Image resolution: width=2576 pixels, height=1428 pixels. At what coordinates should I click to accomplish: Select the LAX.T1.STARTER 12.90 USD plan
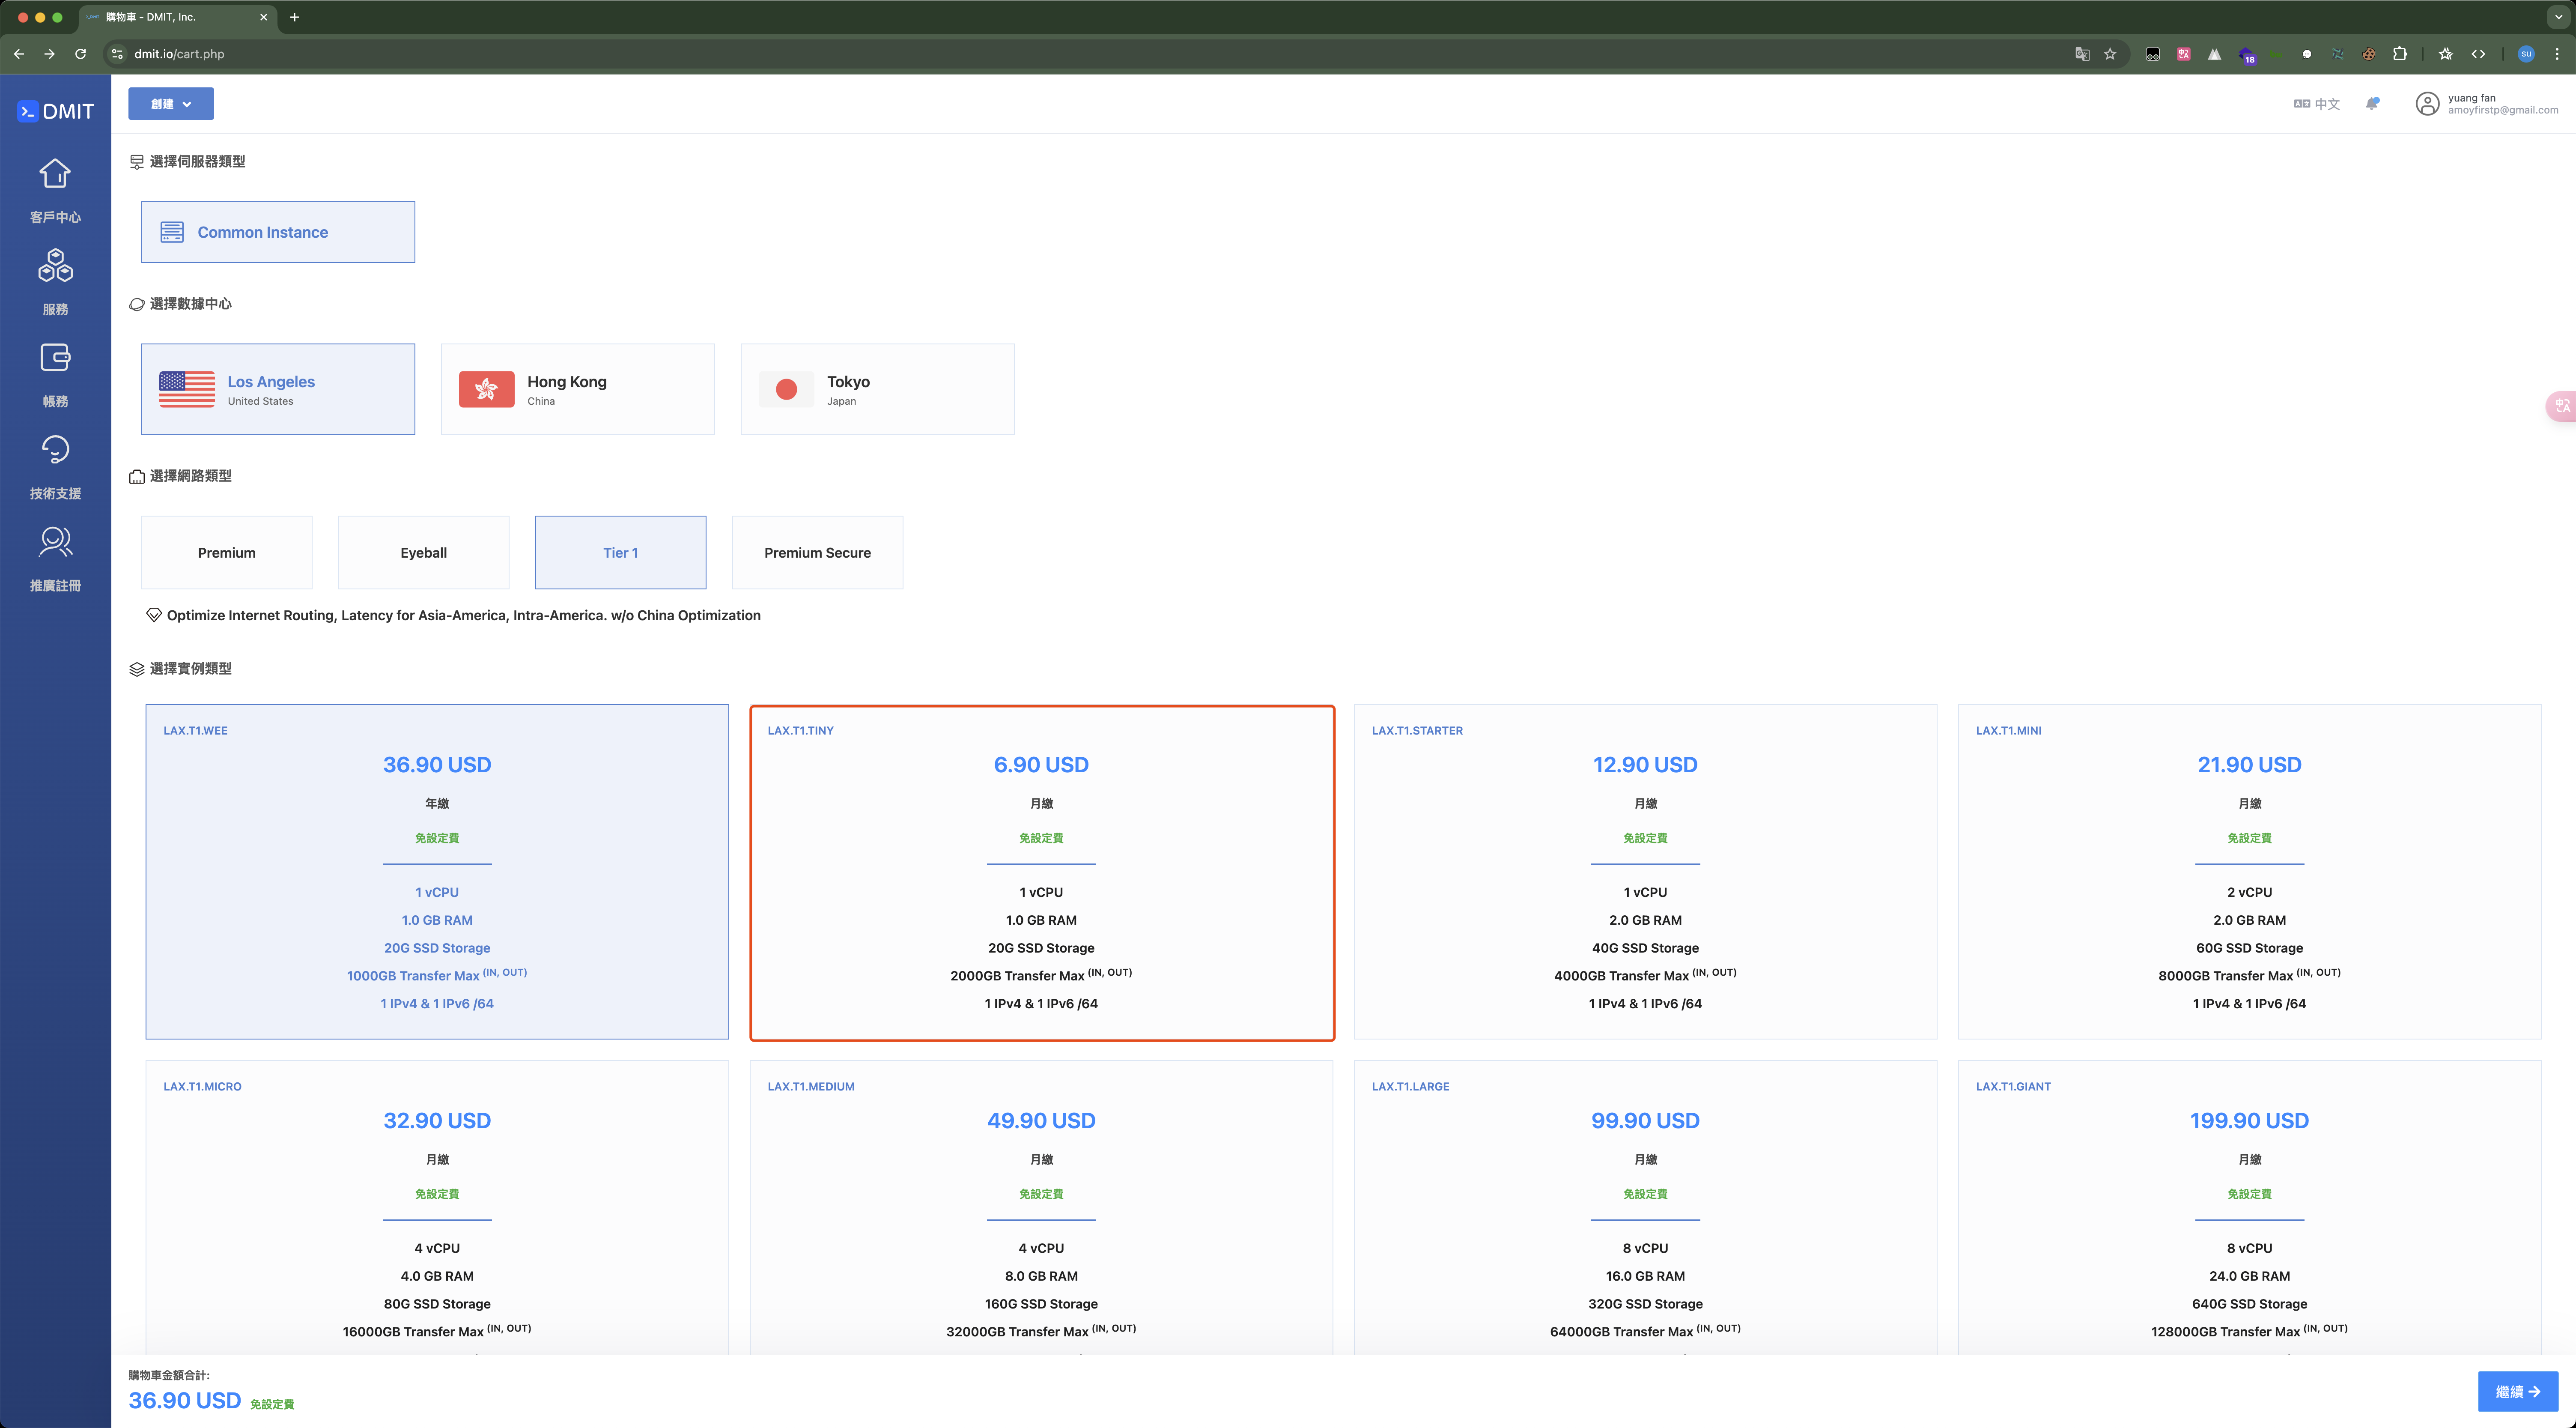pos(1645,872)
